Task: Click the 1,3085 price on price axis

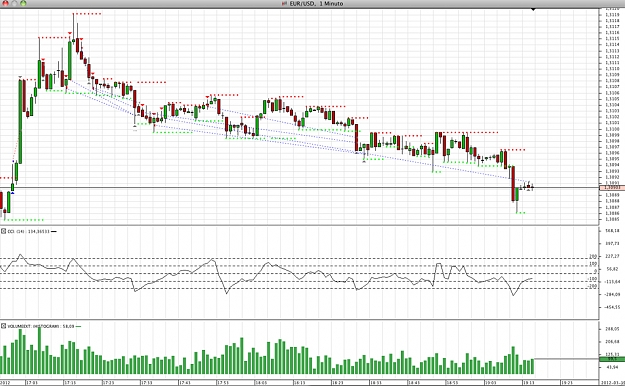Action: [x=612, y=219]
